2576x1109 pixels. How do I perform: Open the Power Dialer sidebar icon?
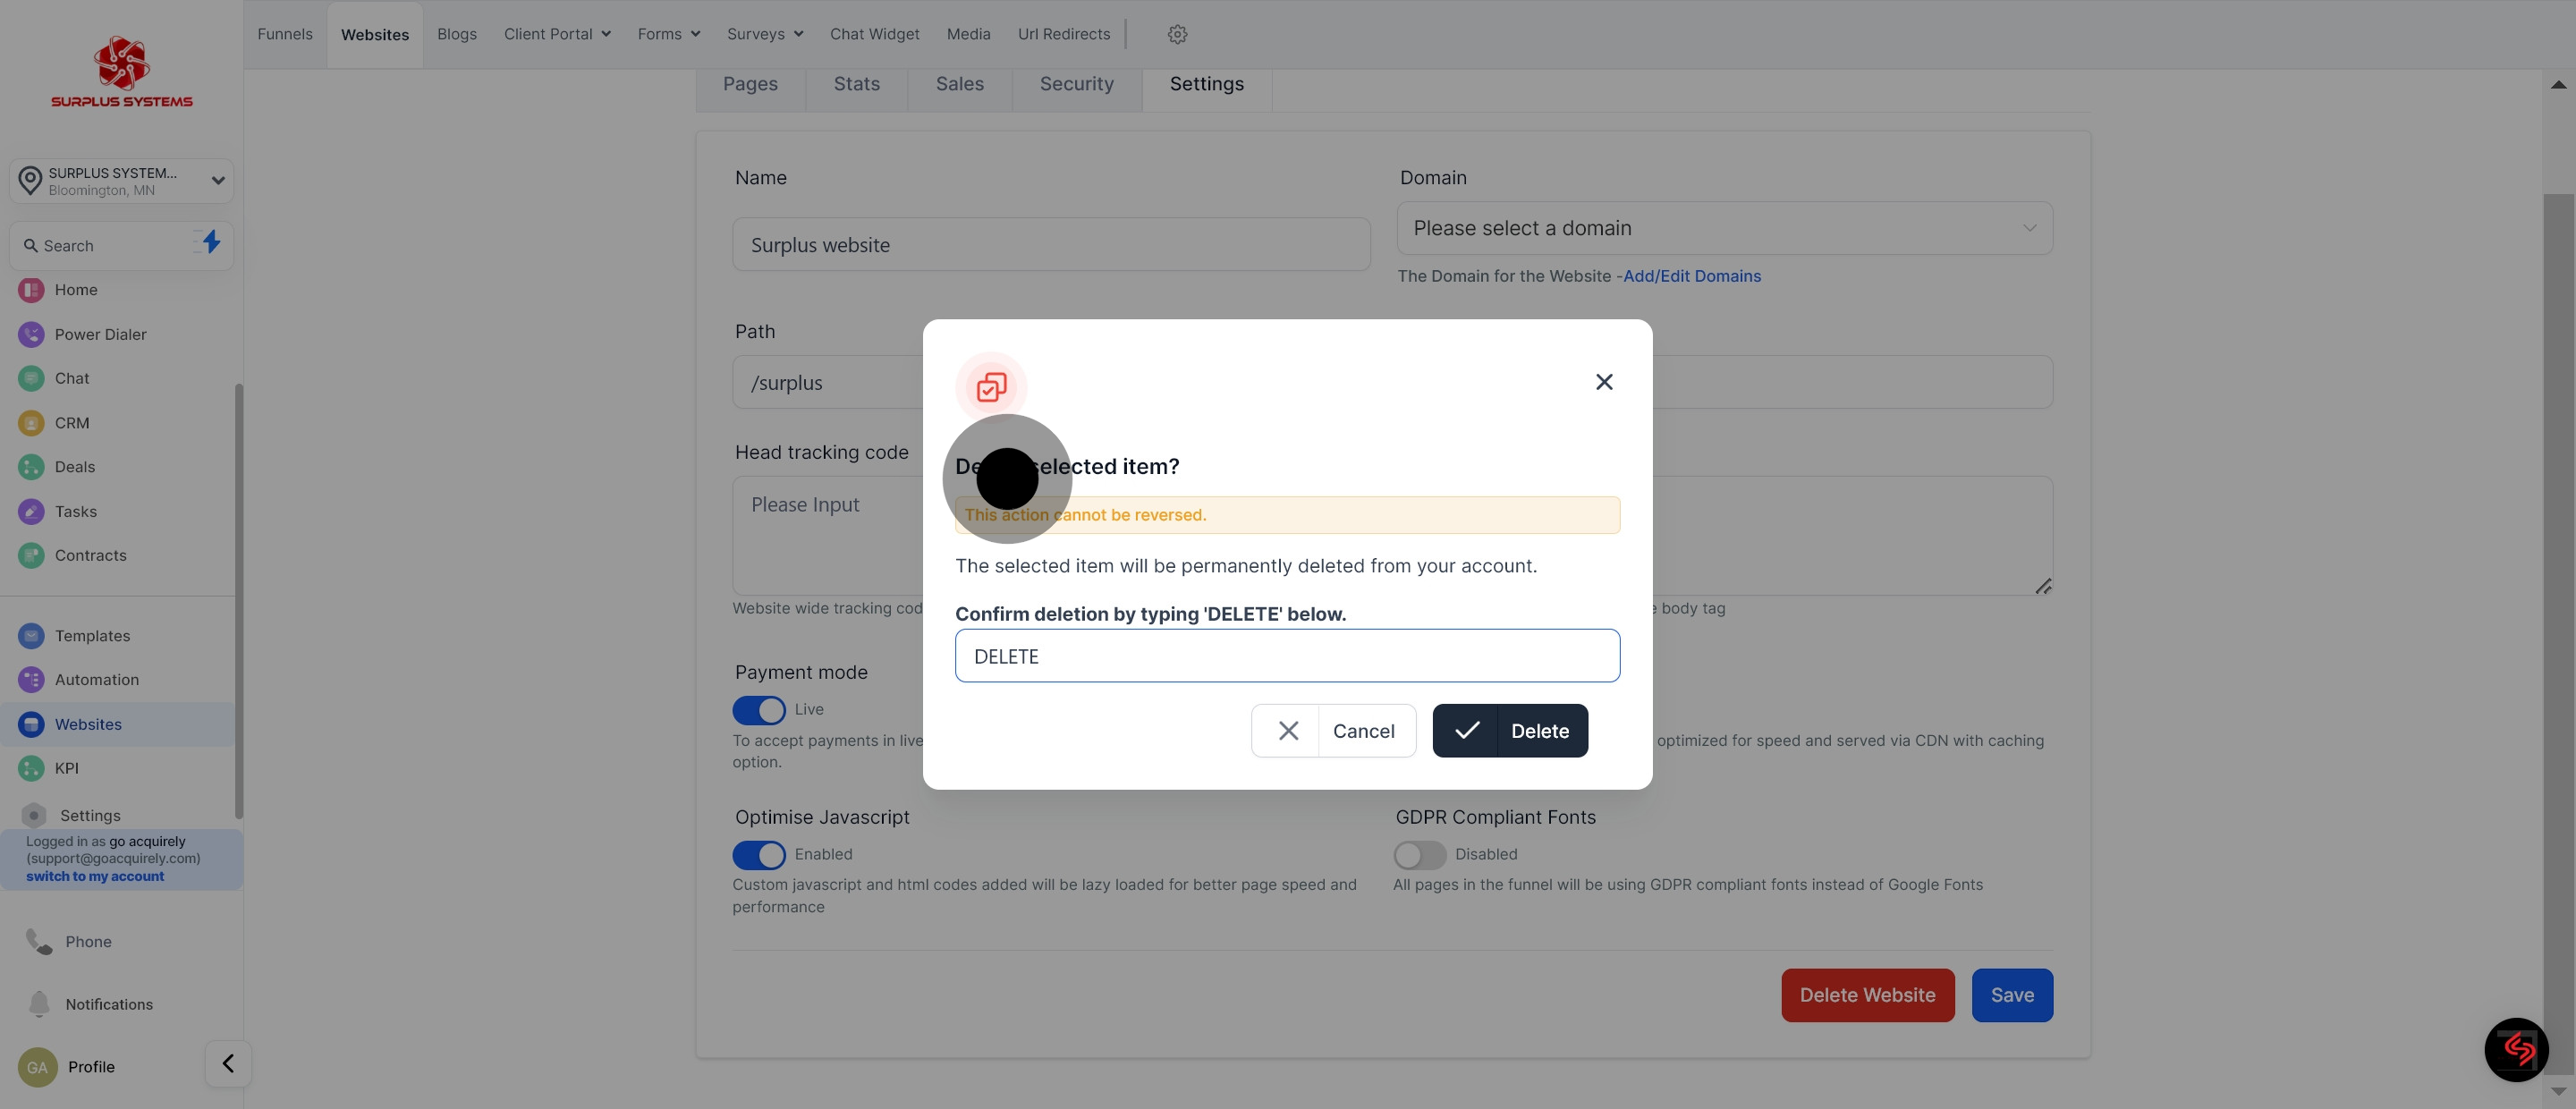31,334
